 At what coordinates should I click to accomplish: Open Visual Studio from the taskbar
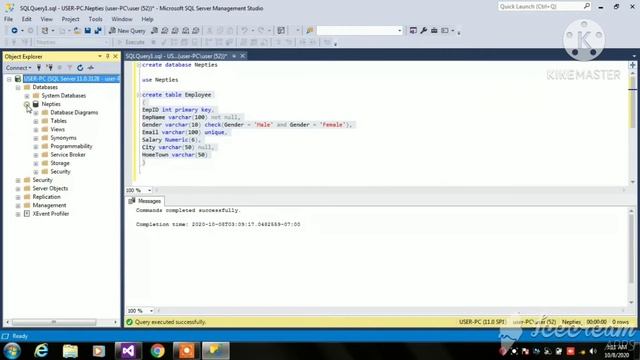click(128, 351)
